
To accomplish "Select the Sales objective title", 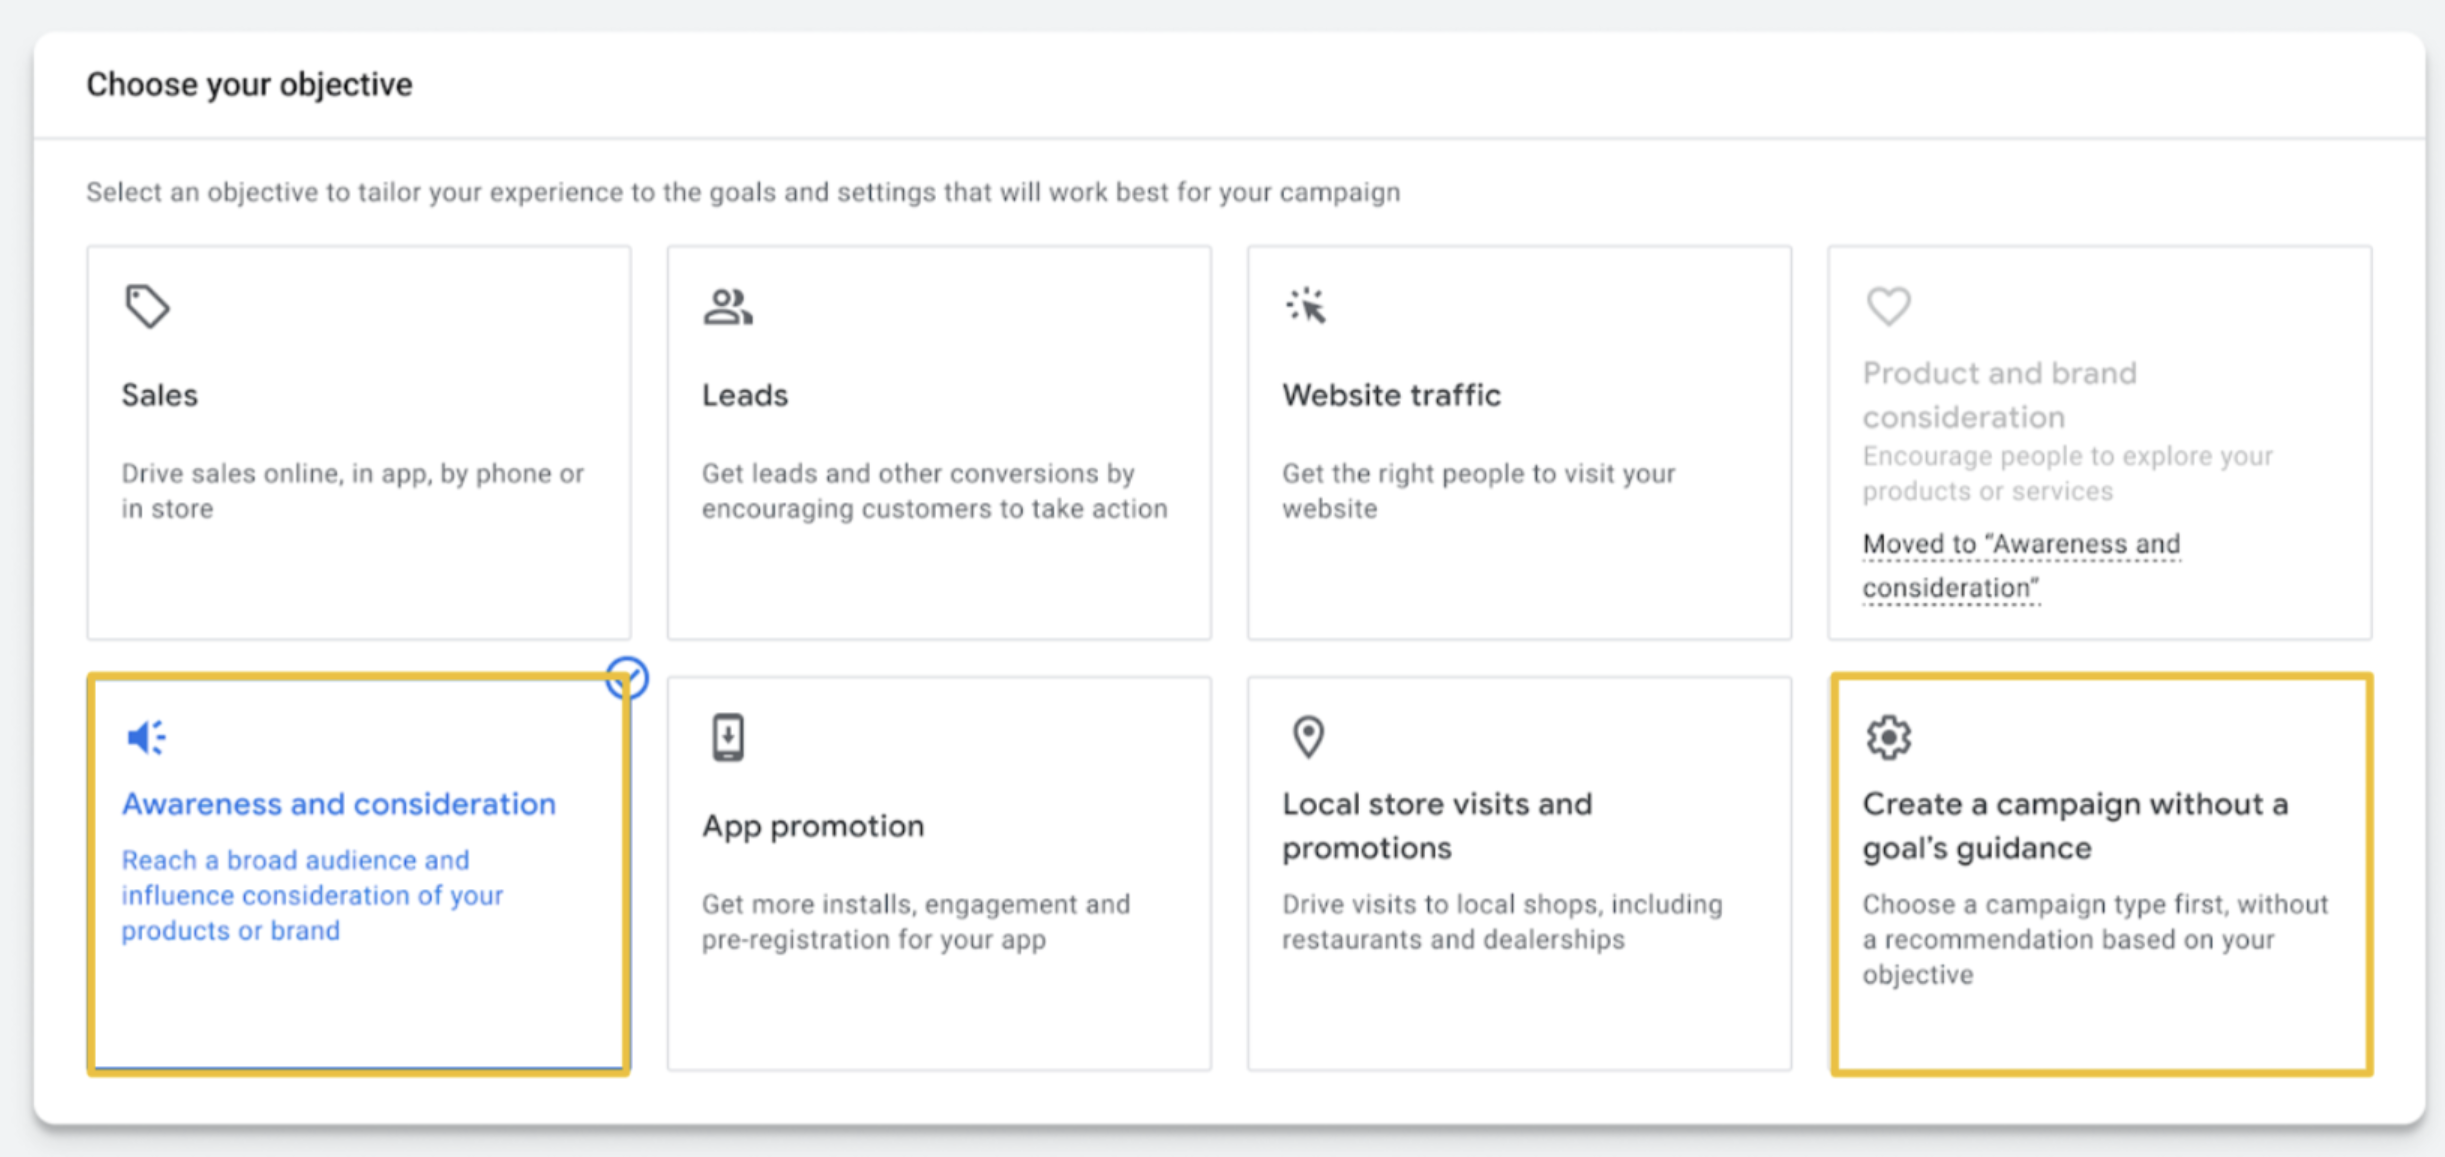I will tap(160, 395).
